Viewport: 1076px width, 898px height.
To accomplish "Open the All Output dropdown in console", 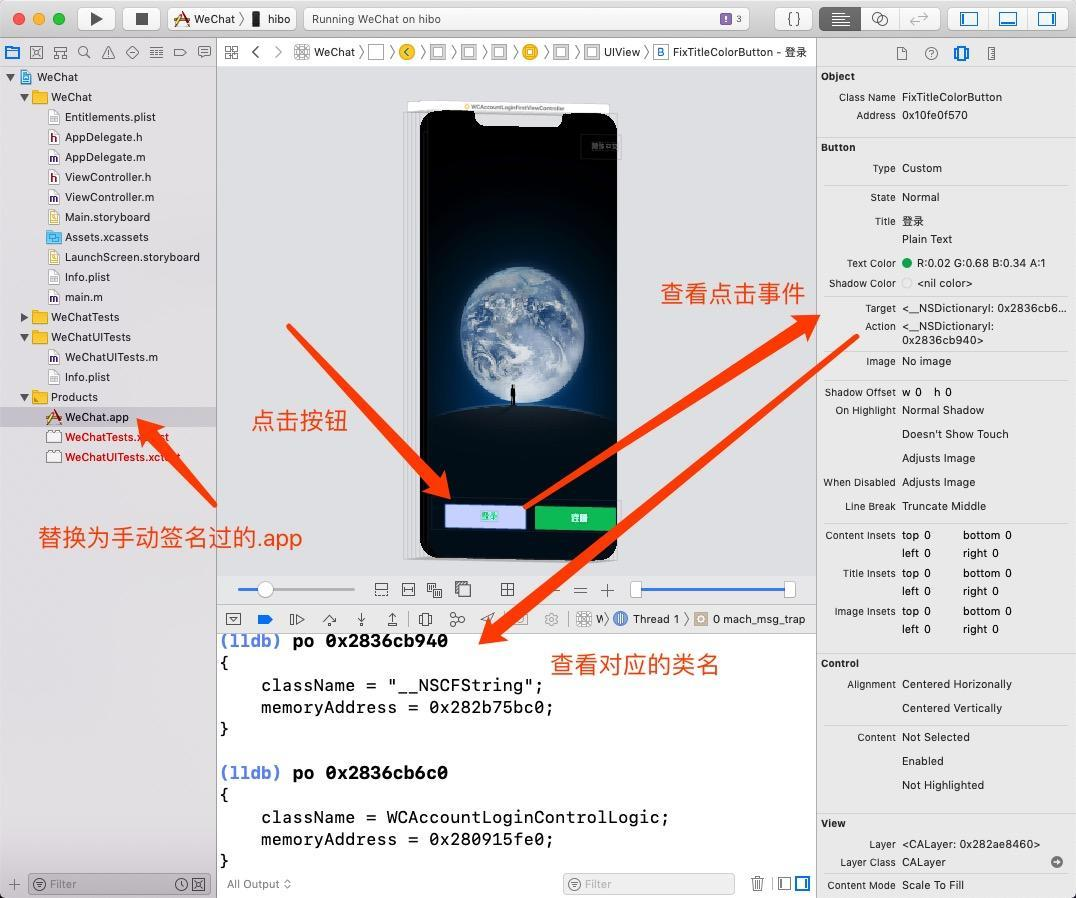I will [x=257, y=883].
